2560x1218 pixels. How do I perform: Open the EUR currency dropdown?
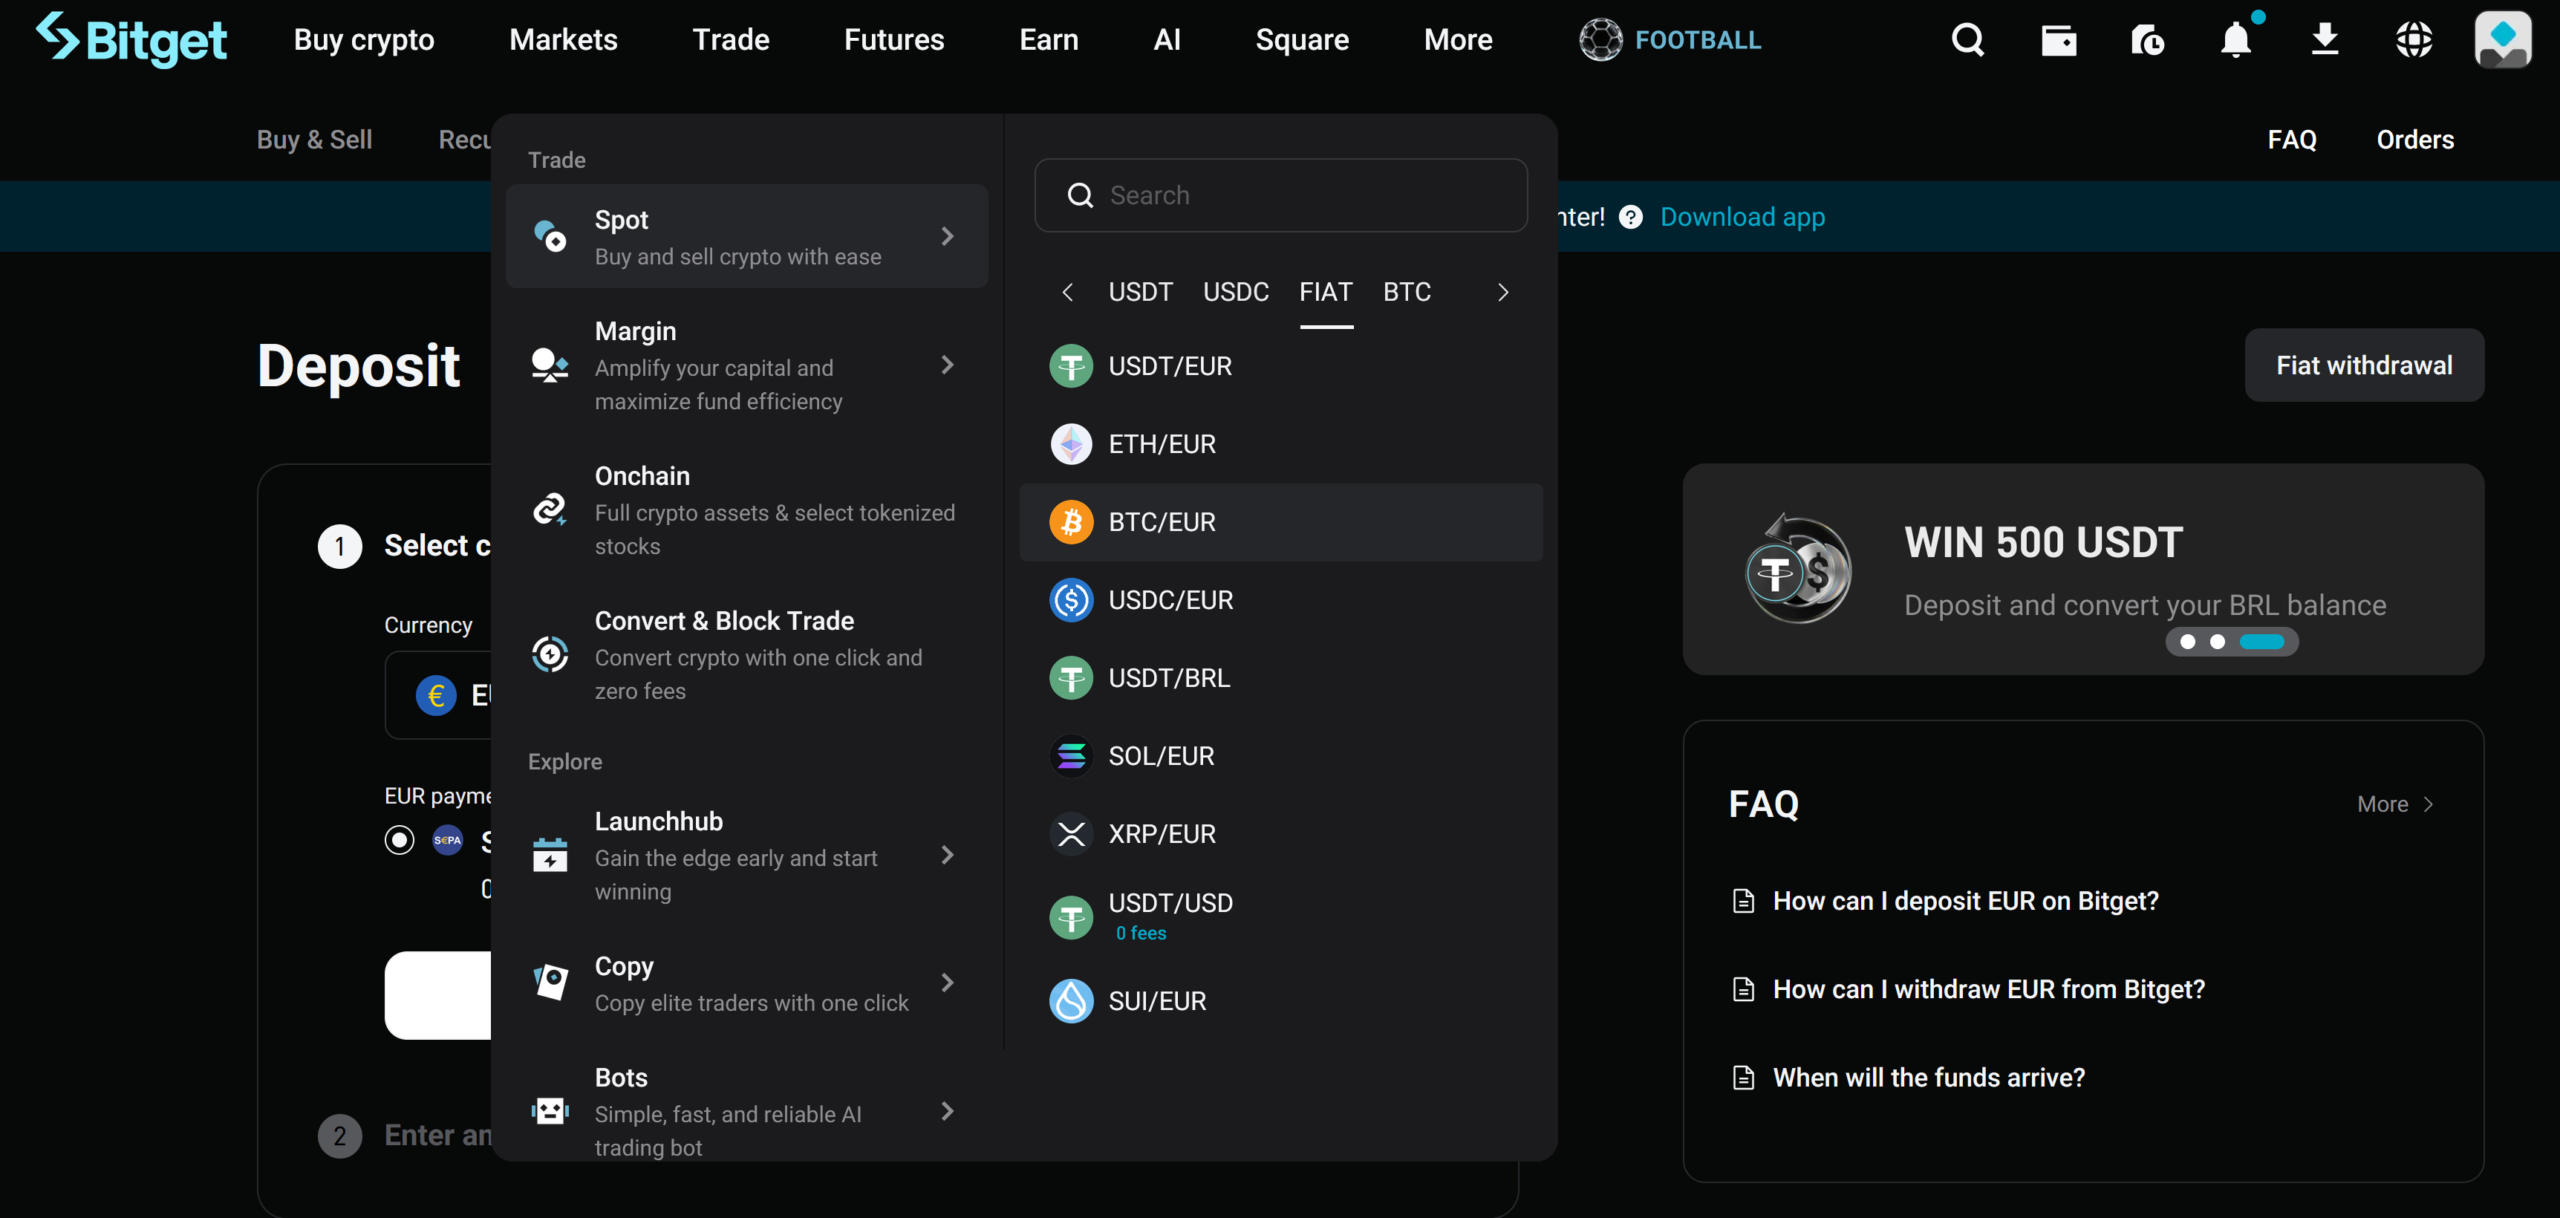pyautogui.click(x=440, y=695)
